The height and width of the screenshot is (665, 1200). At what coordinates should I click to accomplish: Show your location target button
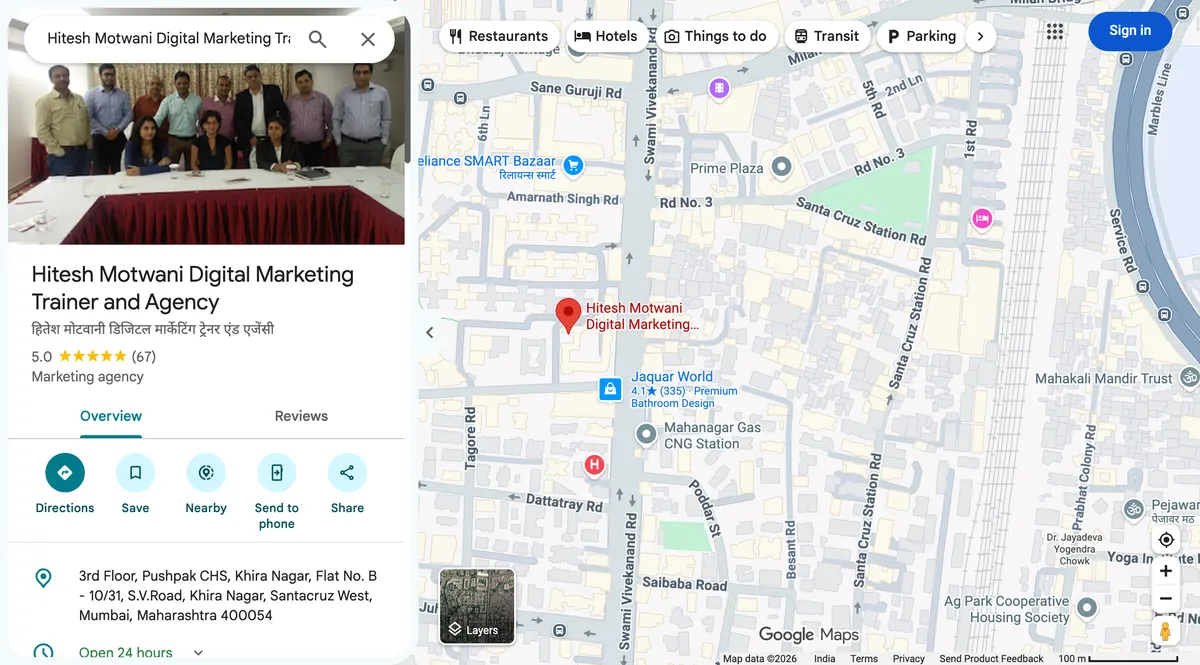[x=1166, y=540]
